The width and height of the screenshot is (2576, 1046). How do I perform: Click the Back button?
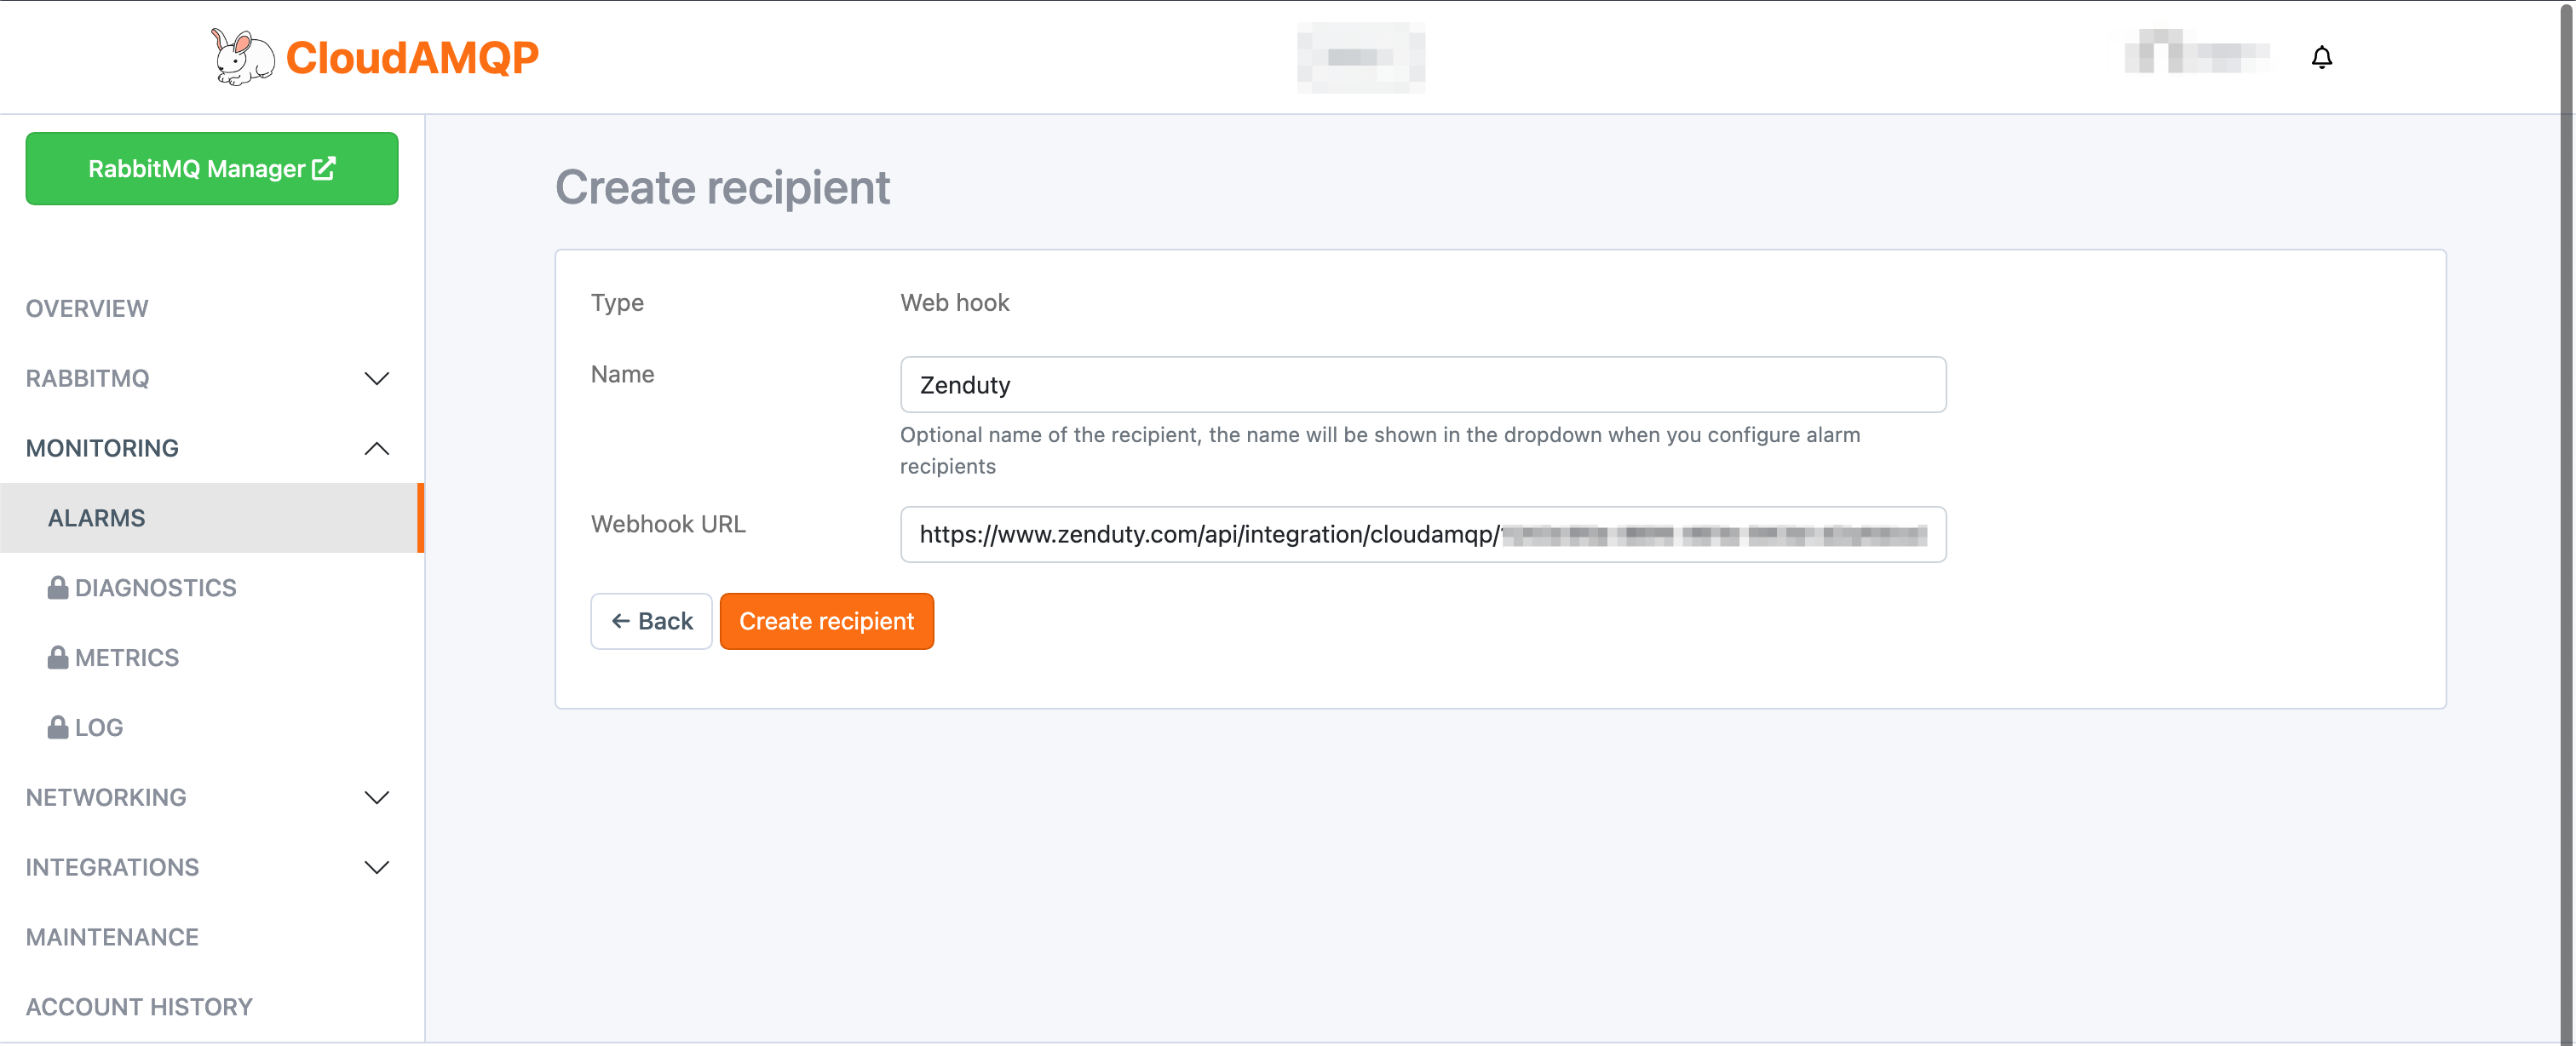point(651,621)
